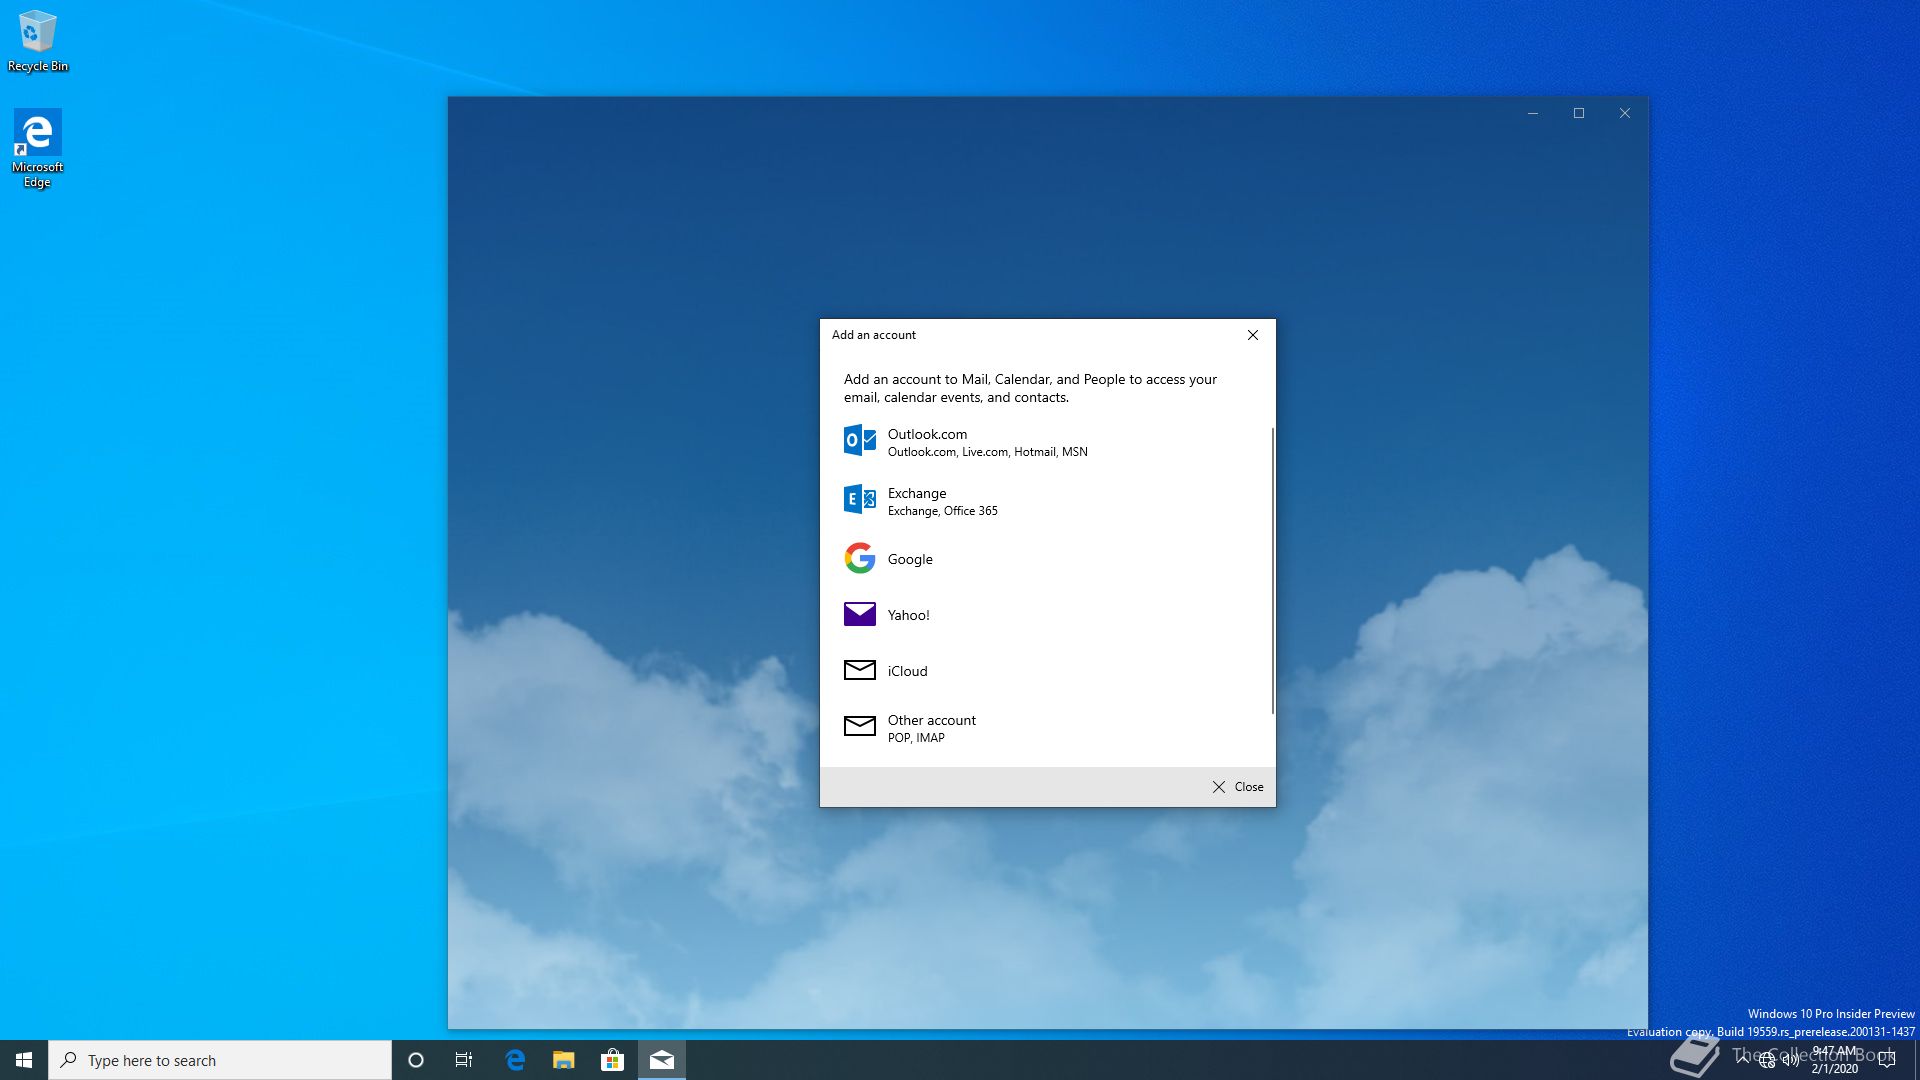The image size is (1920, 1080).
Task: Open Microsoft Store from the taskbar
Action: [612, 1060]
